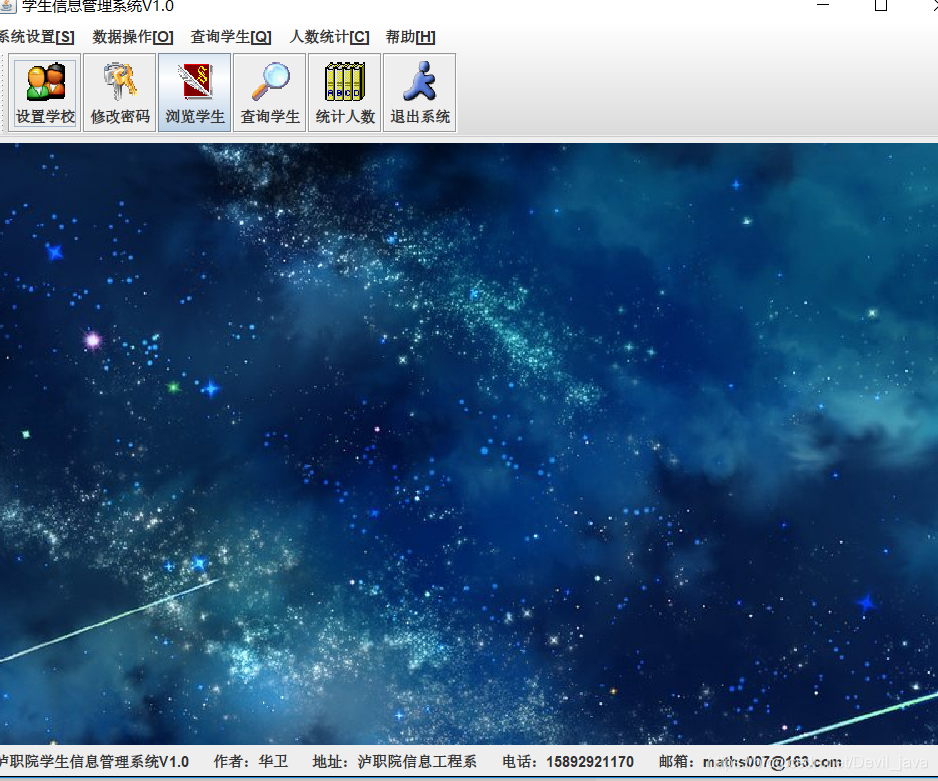Minimize the application window

pos(823,4)
